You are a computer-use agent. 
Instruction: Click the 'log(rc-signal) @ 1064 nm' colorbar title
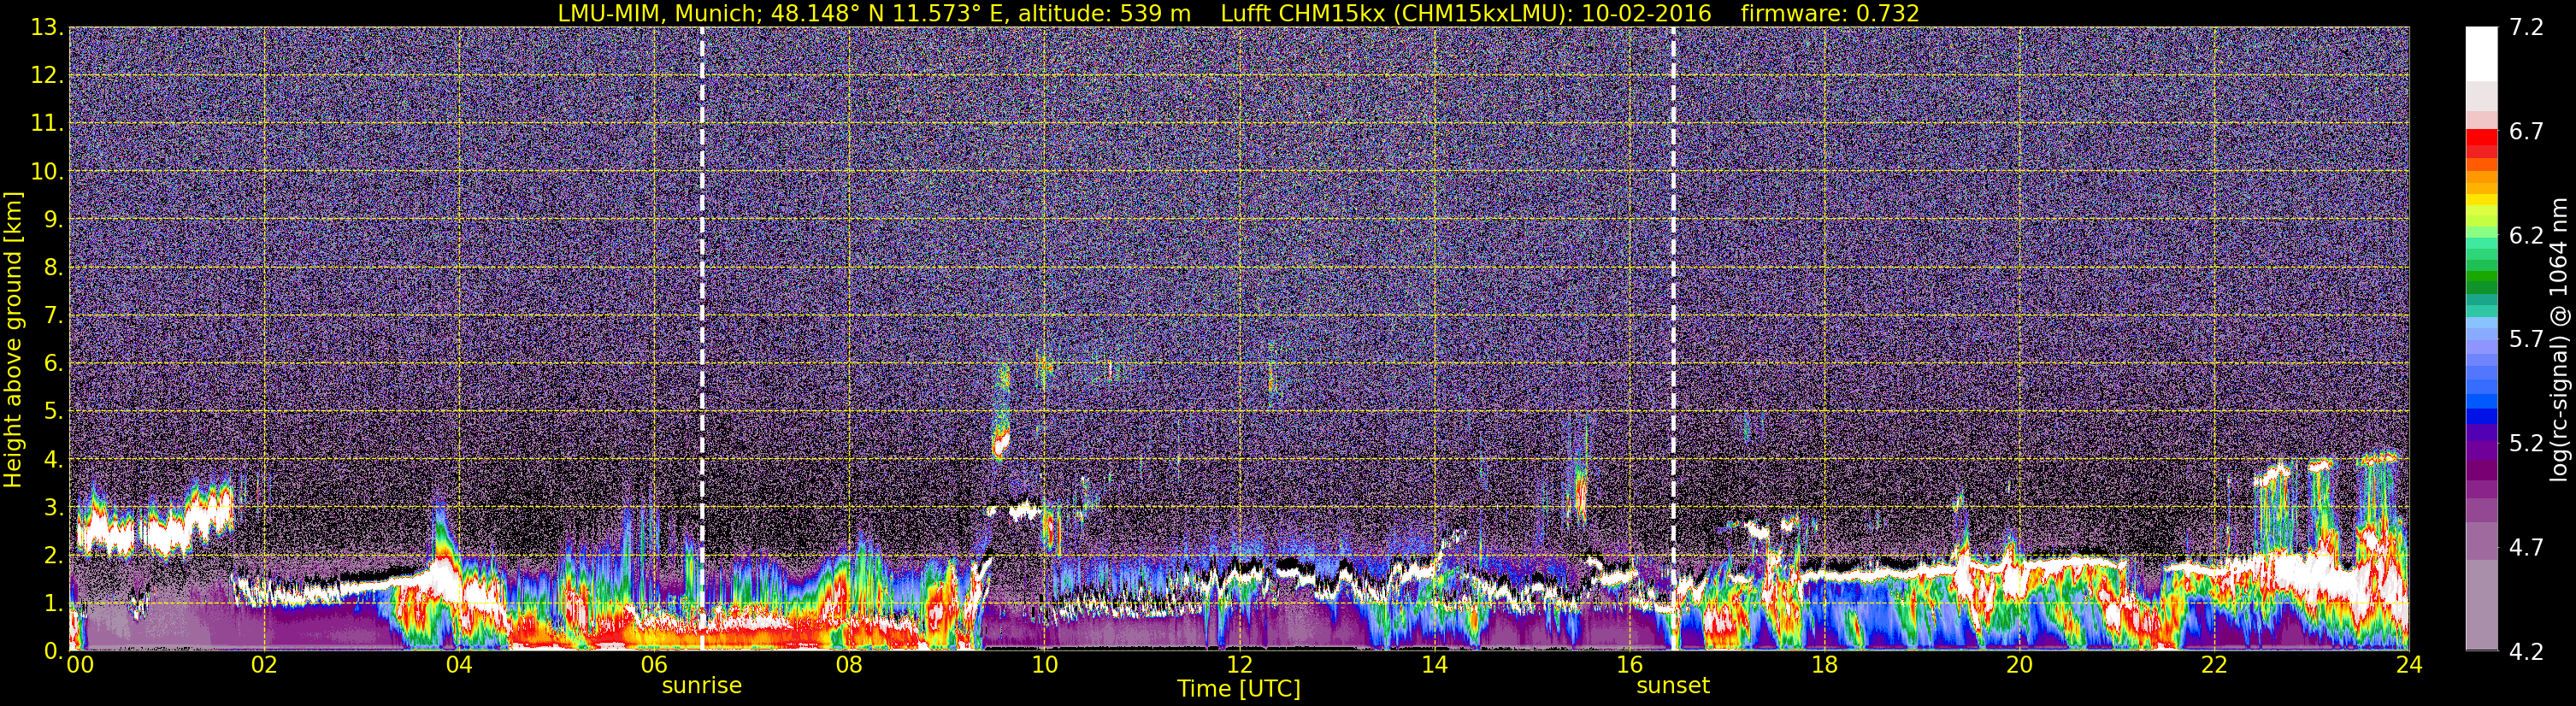(x=2558, y=339)
